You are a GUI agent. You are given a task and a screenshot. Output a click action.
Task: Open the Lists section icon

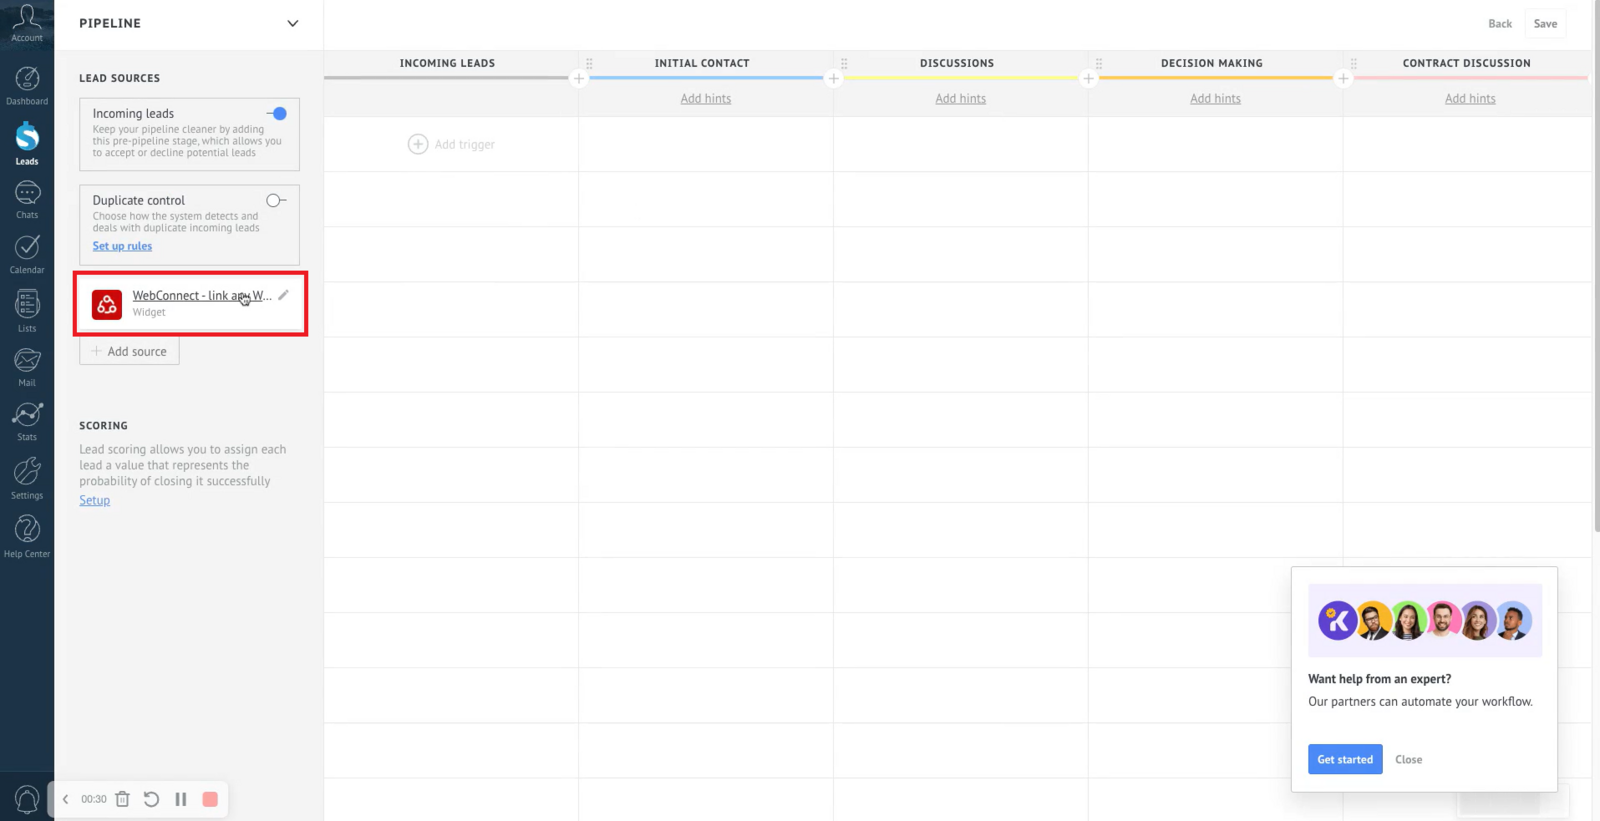point(27,310)
